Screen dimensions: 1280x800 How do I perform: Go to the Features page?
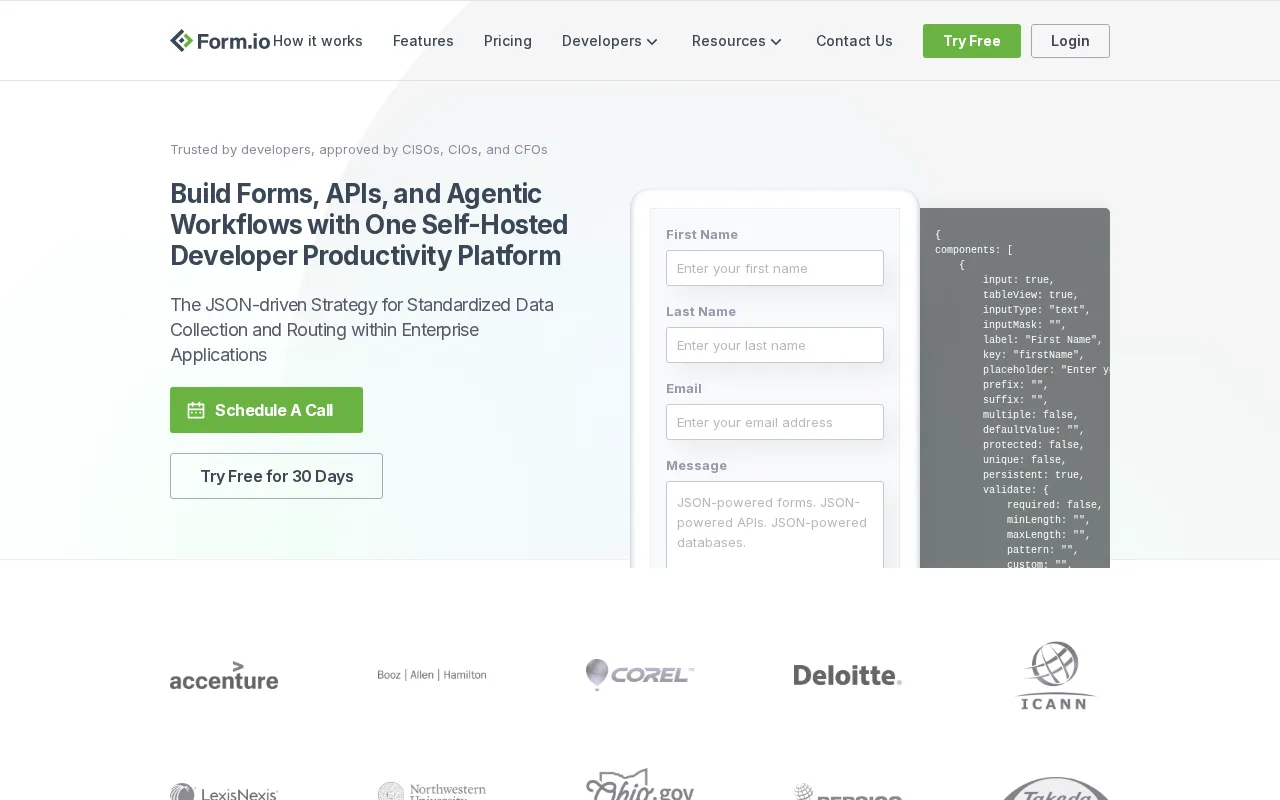[423, 41]
